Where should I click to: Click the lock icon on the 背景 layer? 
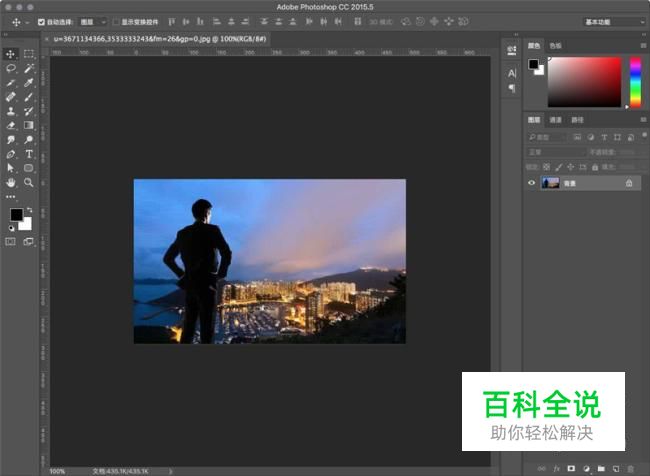pyautogui.click(x=628, y=183)
